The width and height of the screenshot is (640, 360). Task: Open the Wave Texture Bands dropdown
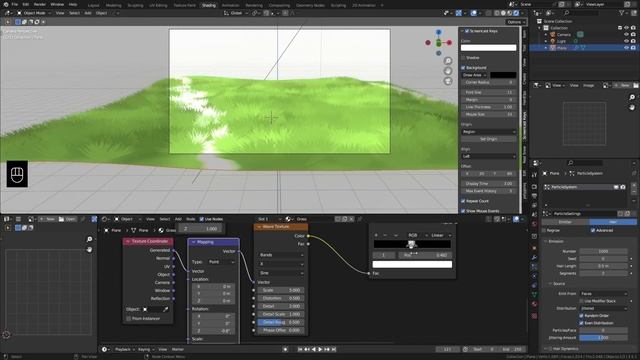(x=281, y=255)
